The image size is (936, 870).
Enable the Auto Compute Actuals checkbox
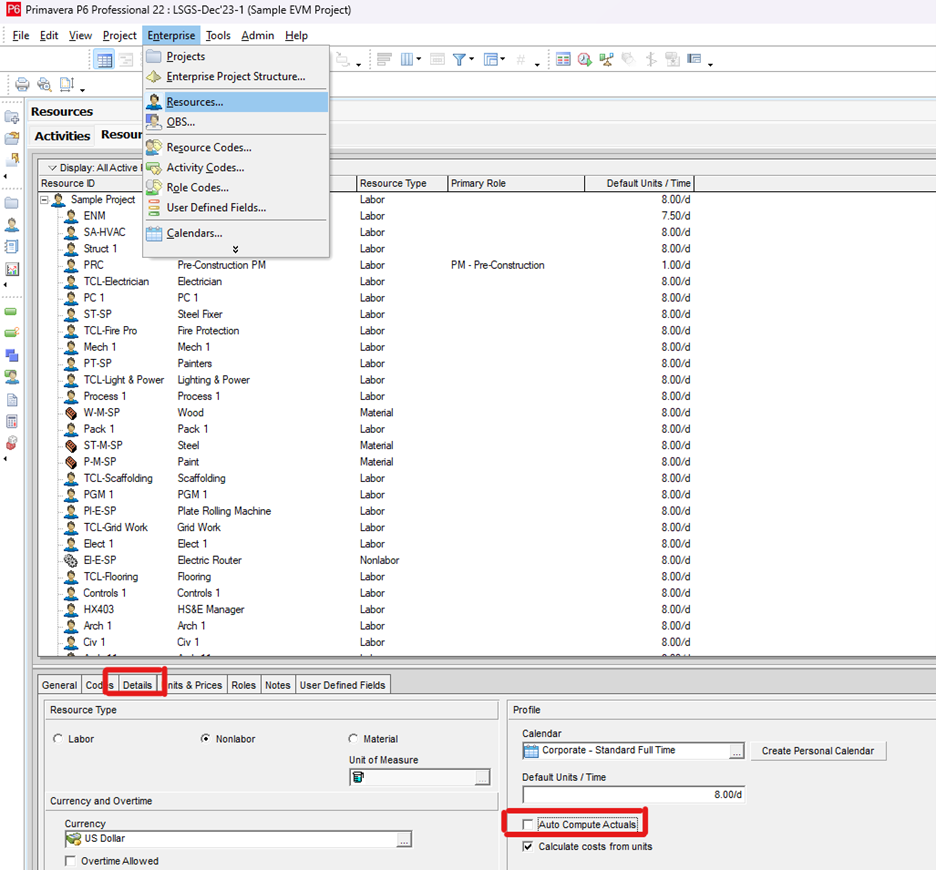528,825
